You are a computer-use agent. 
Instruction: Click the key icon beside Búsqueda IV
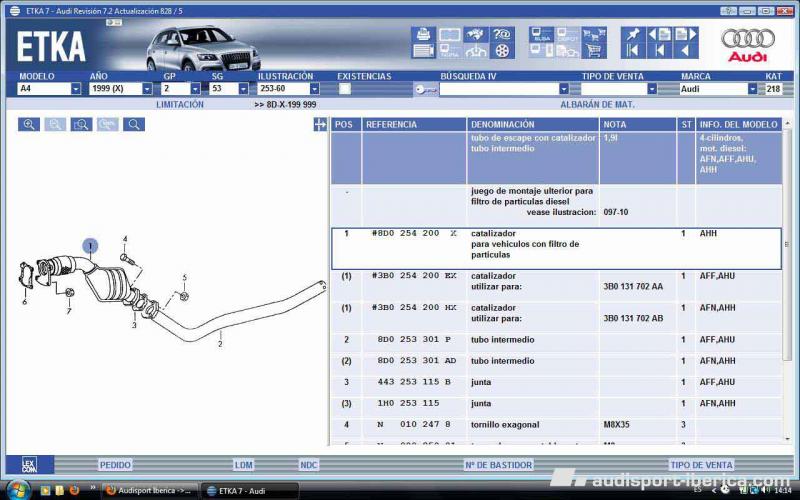click(426, 89)
